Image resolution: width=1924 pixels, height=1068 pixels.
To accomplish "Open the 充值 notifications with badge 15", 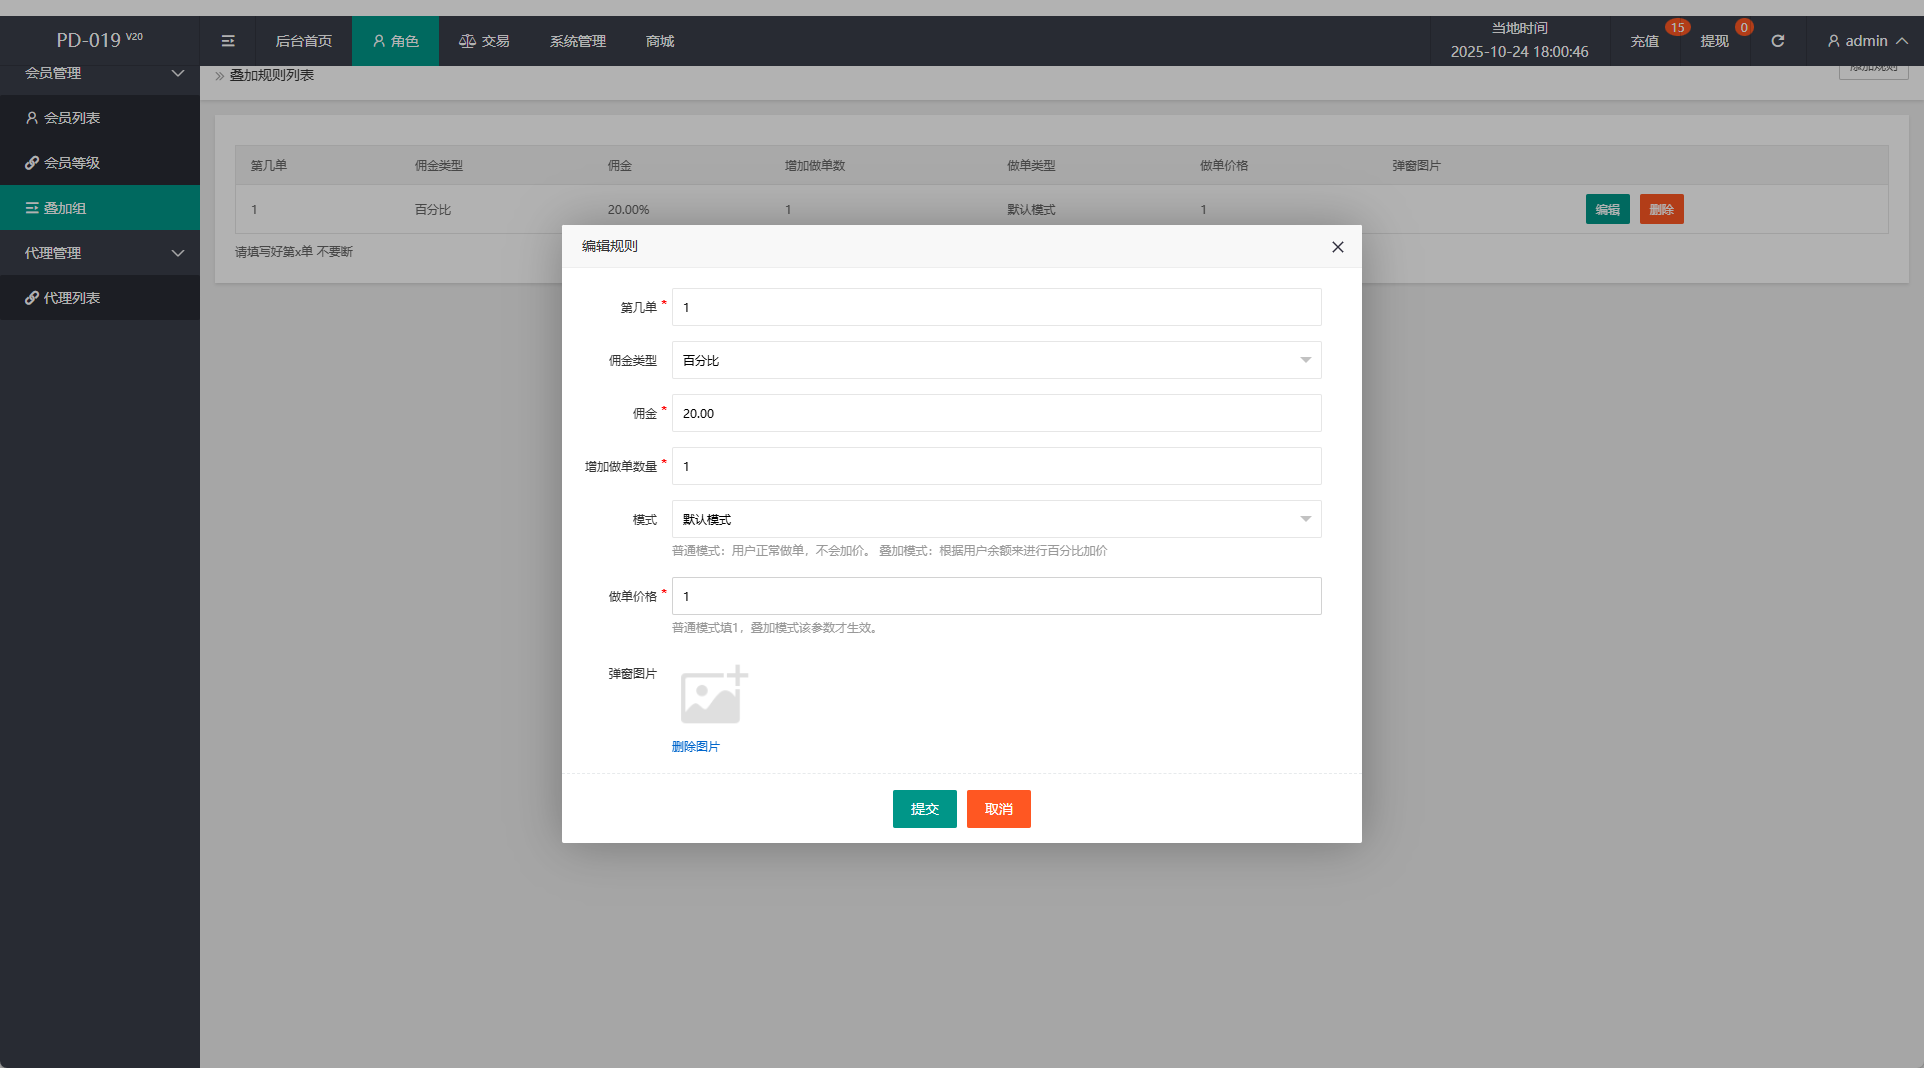I will [1645, 41].
